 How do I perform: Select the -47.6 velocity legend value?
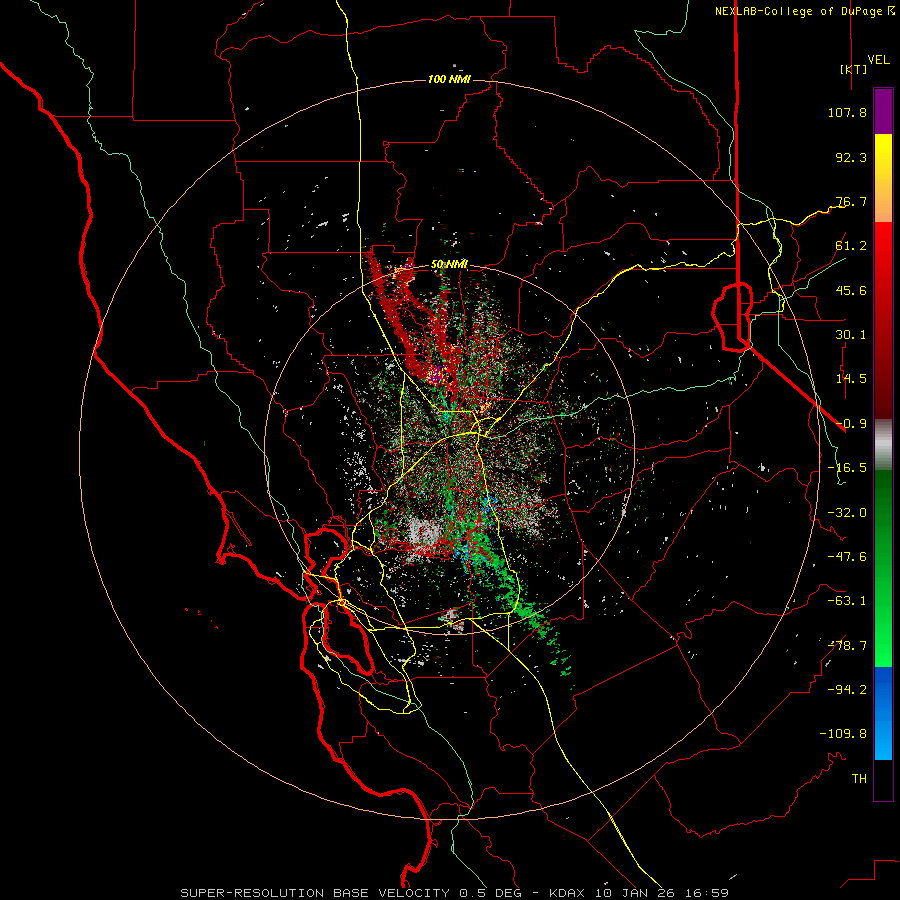click(847, 557)
